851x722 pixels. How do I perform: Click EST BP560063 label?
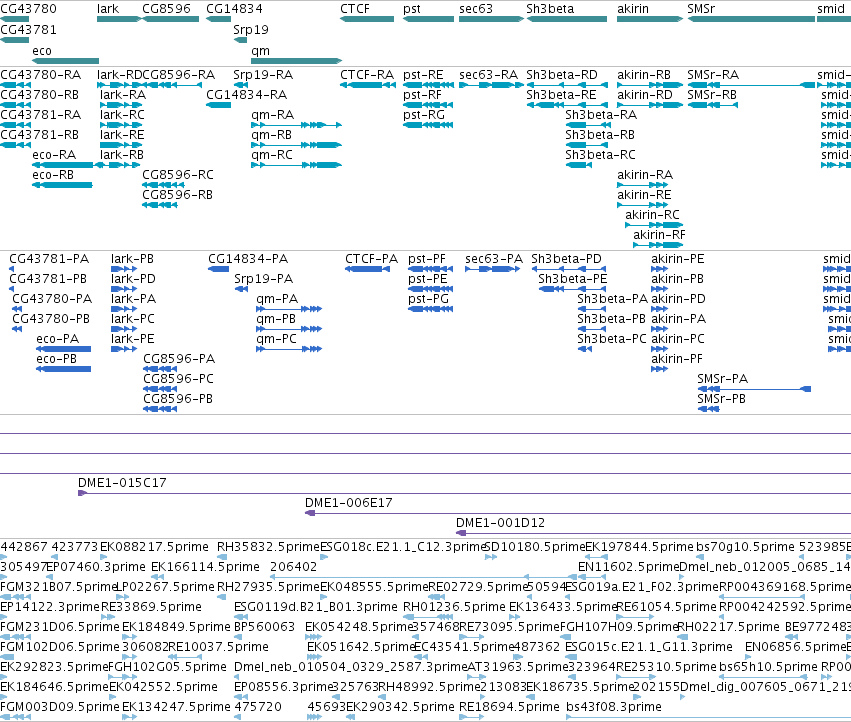point(264,627)
